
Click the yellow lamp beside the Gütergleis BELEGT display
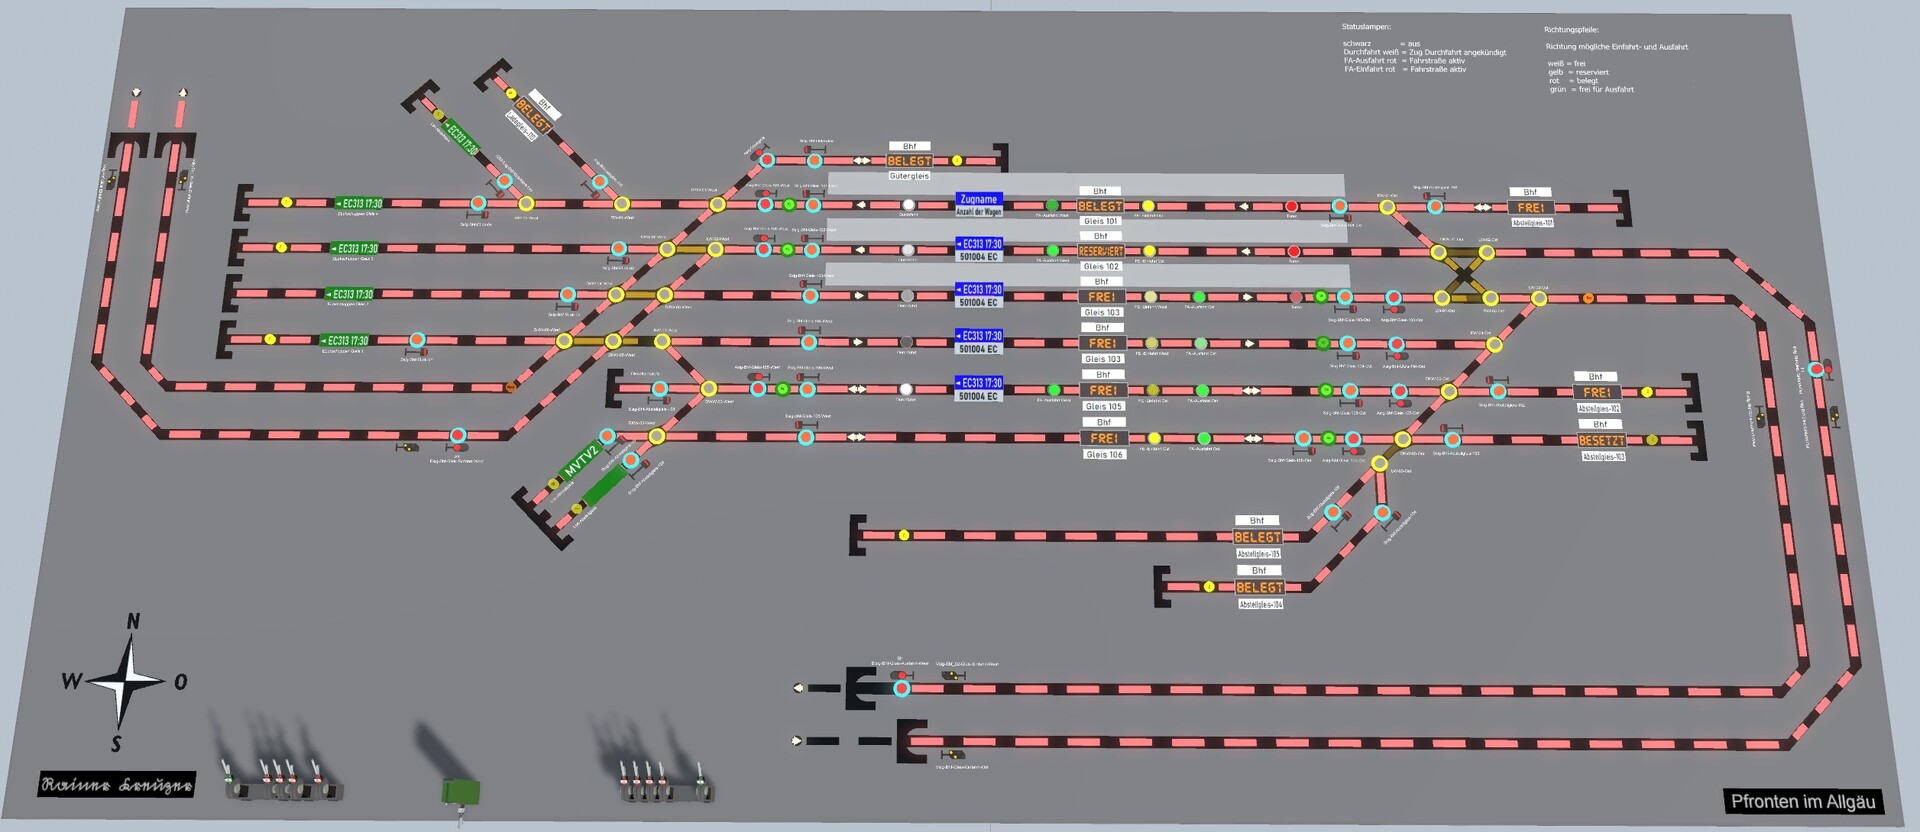957,160
